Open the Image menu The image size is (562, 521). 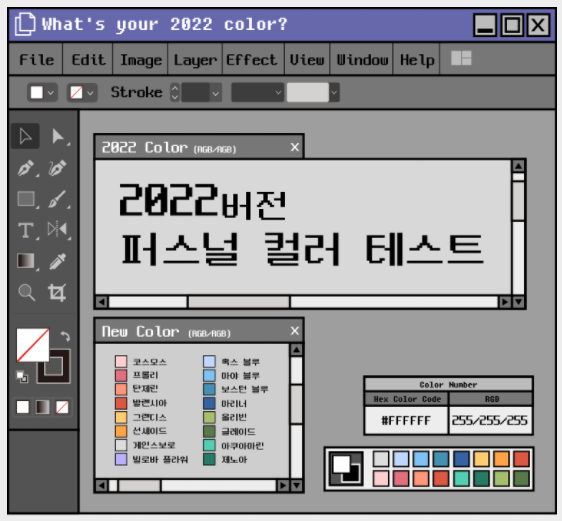click(x=141, y=60)
